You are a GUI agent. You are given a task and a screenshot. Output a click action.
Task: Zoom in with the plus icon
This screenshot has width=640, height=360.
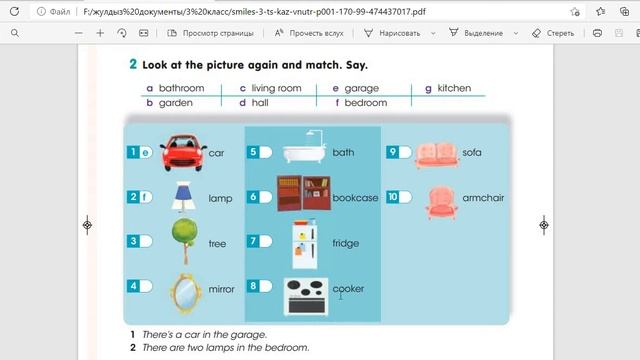click(100, 33)
